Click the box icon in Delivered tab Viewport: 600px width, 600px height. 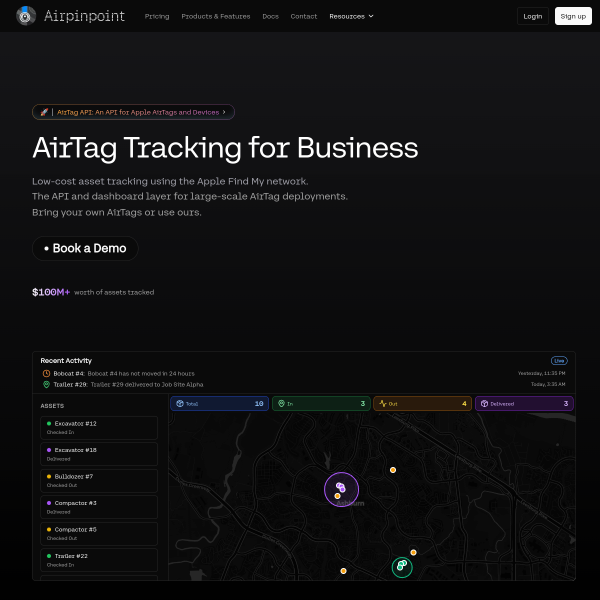tap(484, 404)
